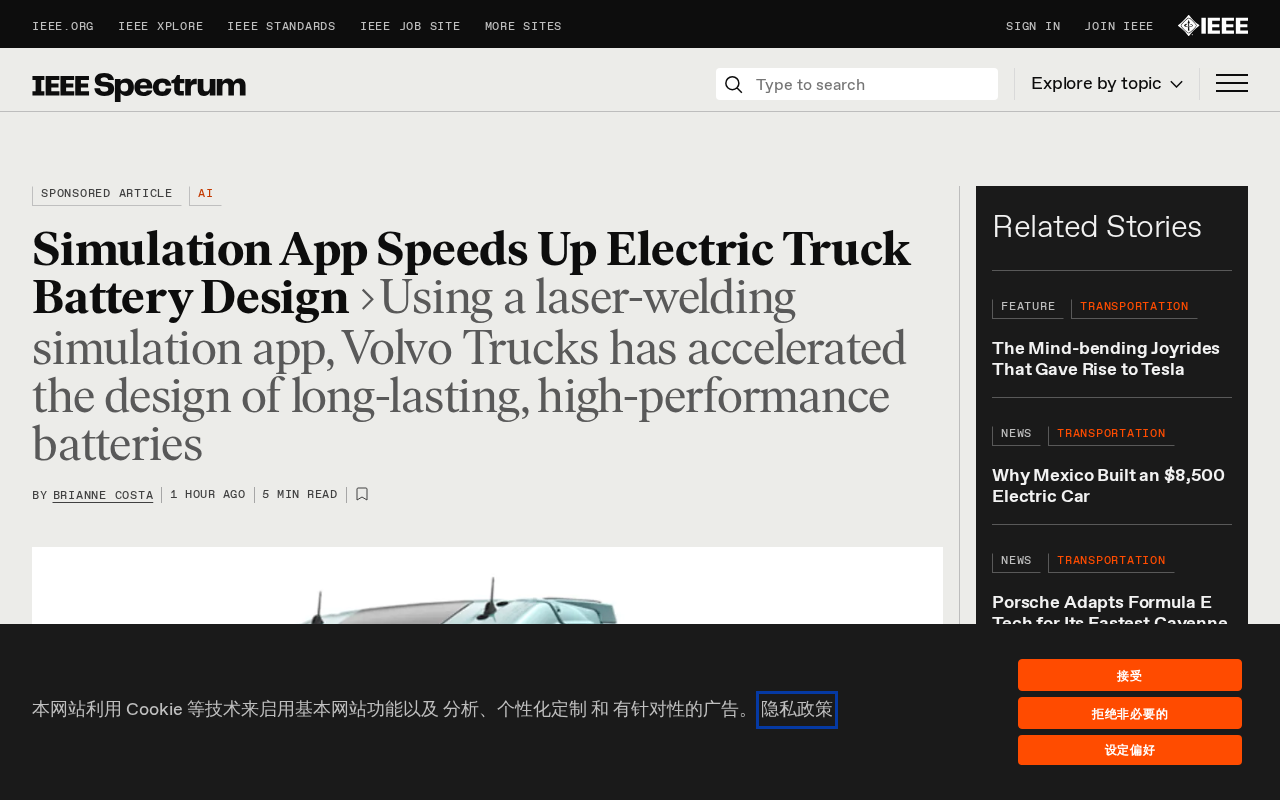Open the IEEE Spectrum home logo
The image size is (1280, 800).
coord(139,86)
